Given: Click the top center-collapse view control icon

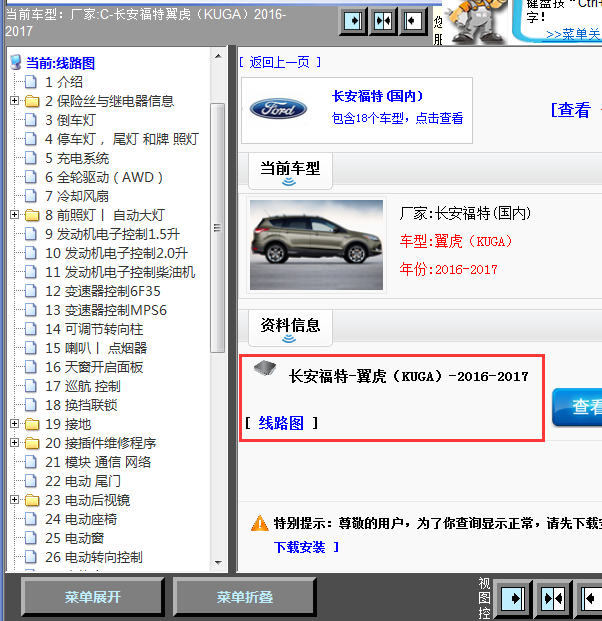Looking at the screenshot, I should pyautogui.click(x=383, y=21).
